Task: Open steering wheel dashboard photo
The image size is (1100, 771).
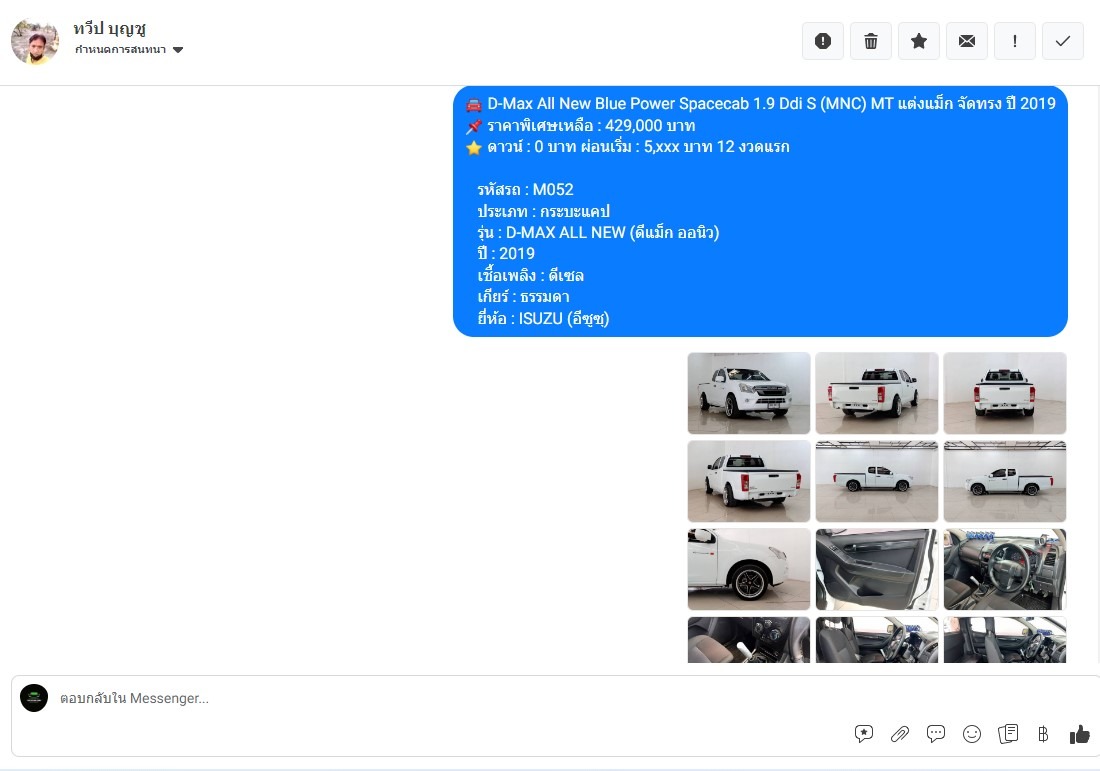Action: pos(1005,569)
